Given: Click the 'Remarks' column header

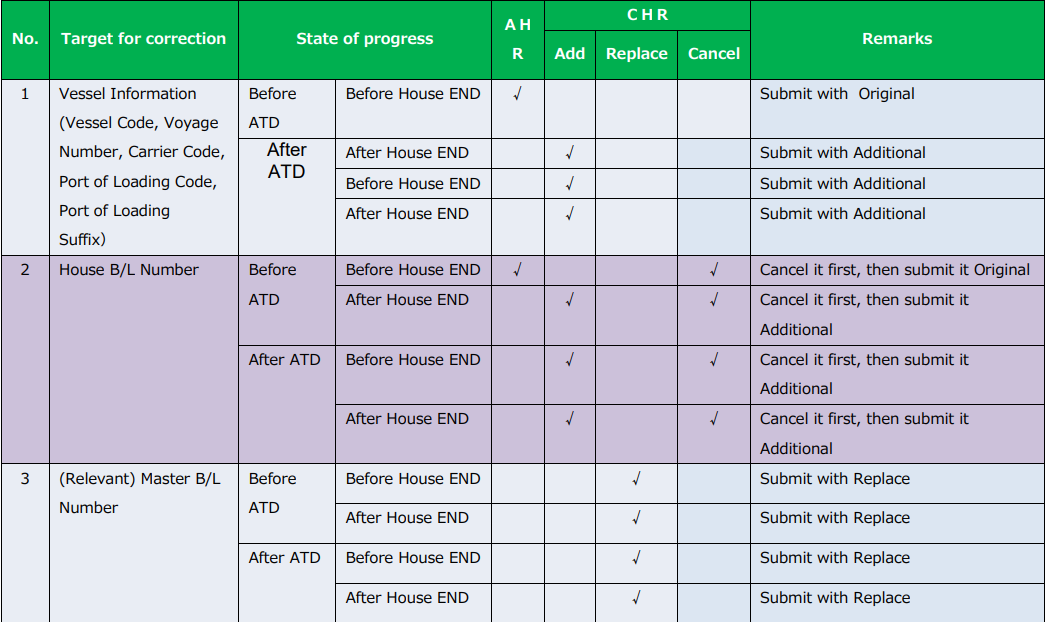Looking at the screenshot, I should pos(897,39).
